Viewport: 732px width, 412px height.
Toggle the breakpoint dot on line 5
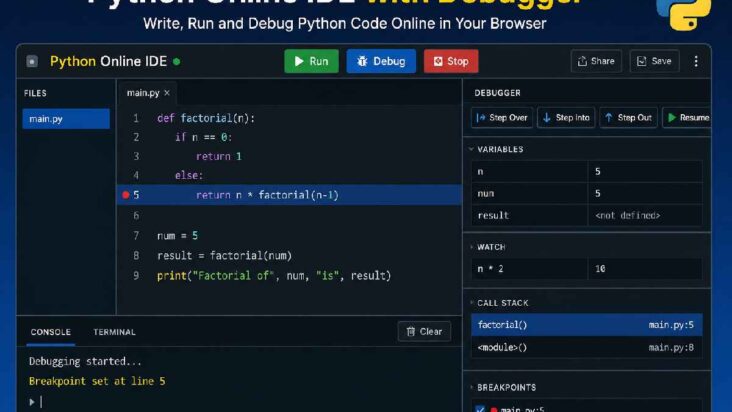[126, 195]
